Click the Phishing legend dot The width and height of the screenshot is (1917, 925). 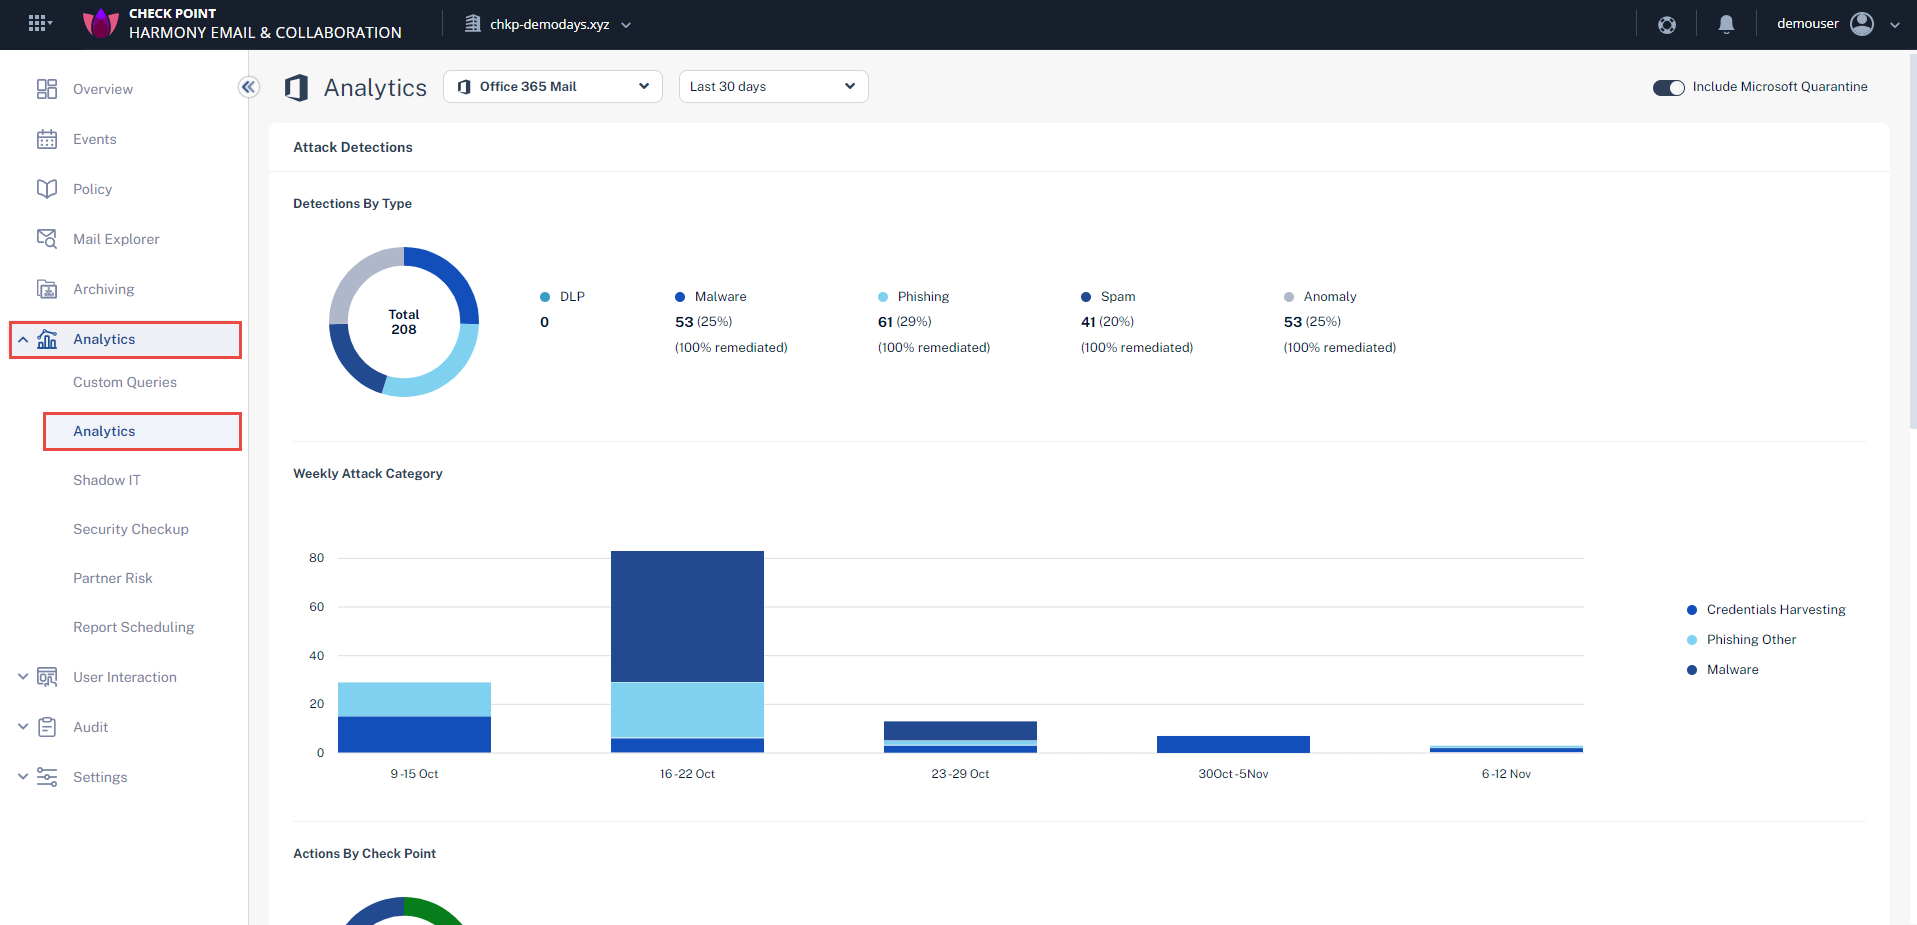883,297
